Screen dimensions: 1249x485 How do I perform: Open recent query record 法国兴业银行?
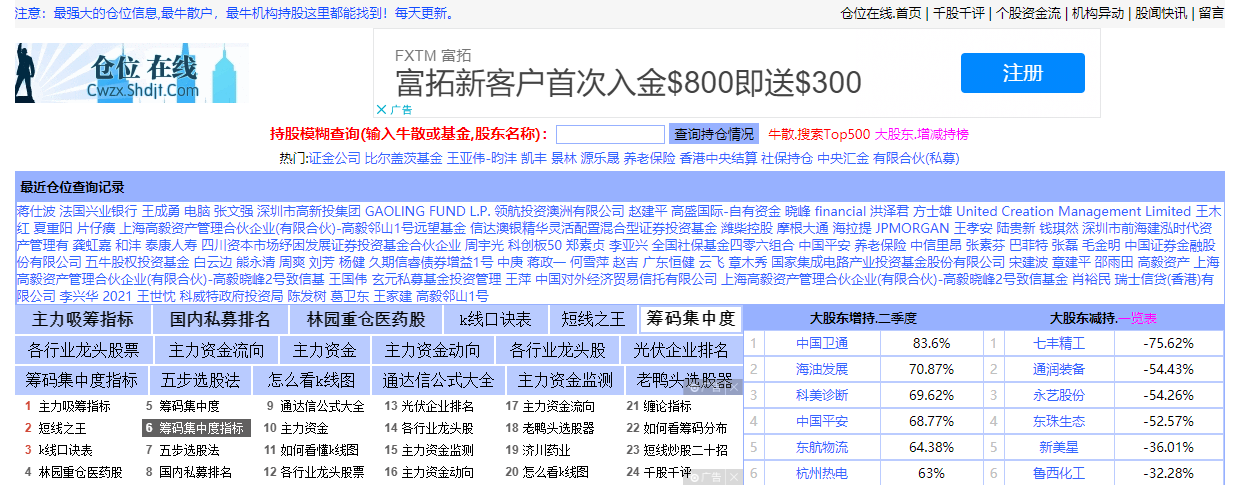98,212
